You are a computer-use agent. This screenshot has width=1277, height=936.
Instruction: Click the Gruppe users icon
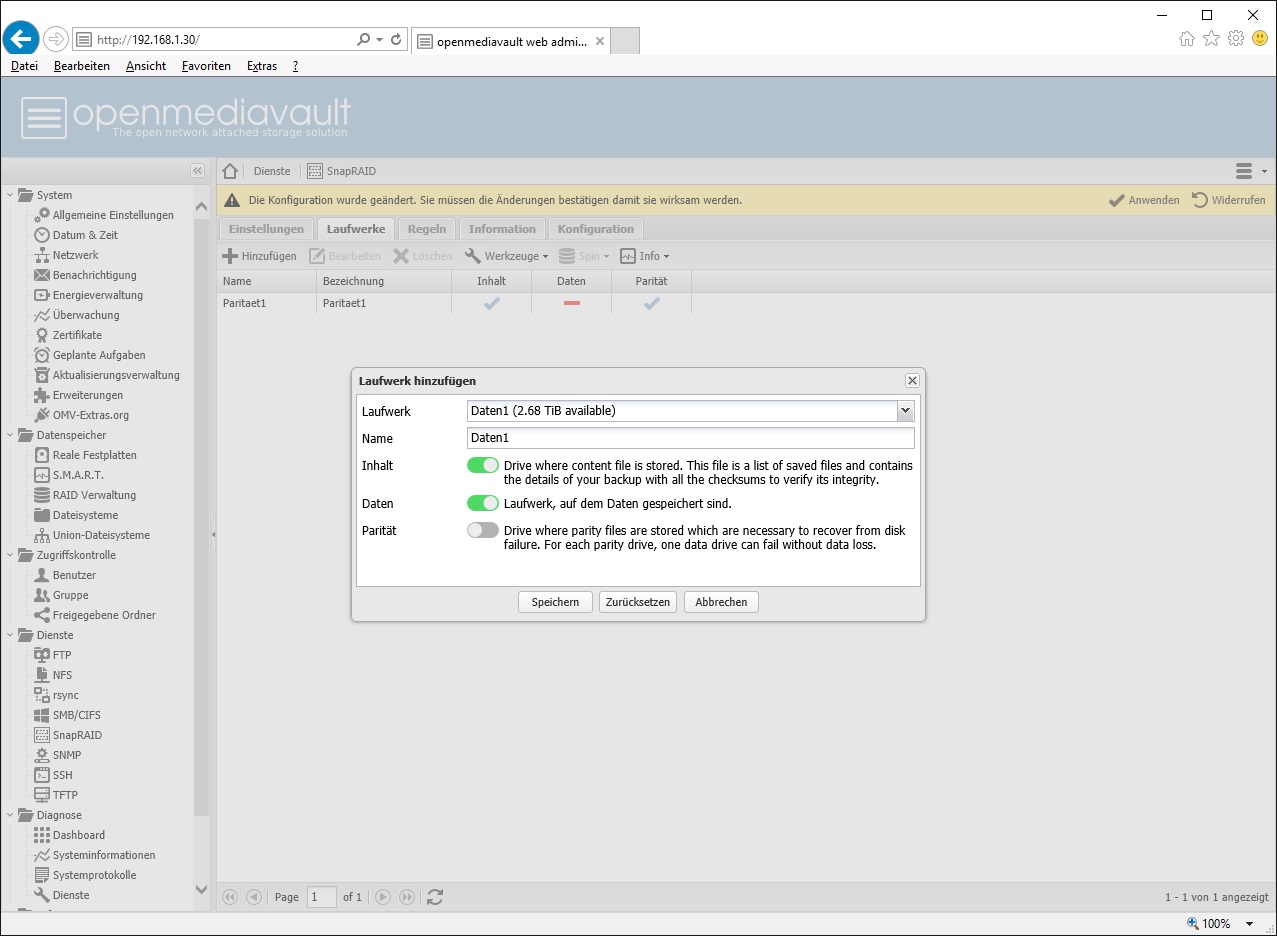[42, 595]
